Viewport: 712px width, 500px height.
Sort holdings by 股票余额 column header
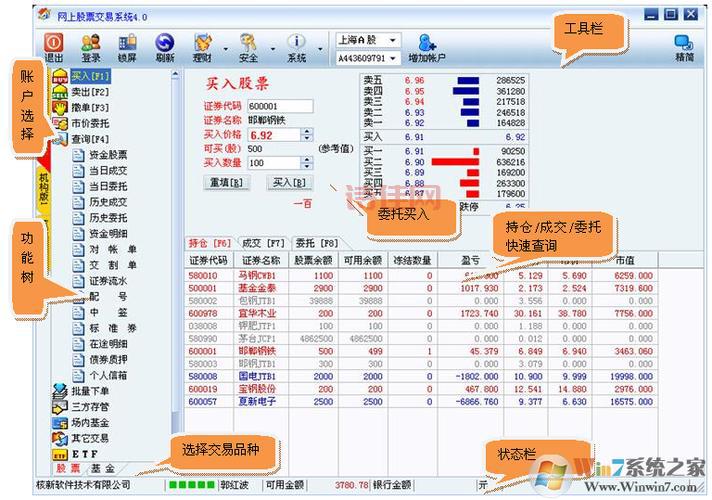[313, 260]
